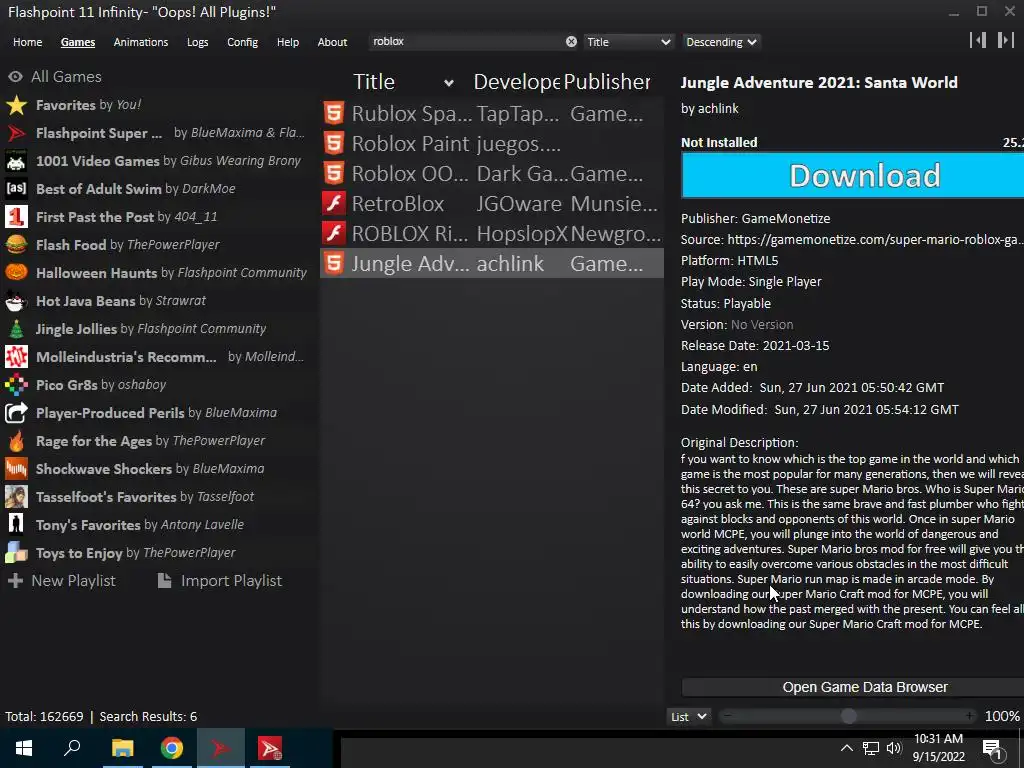
Task: Choose the First Past the Post icon
Action: (x=16, y=217)
